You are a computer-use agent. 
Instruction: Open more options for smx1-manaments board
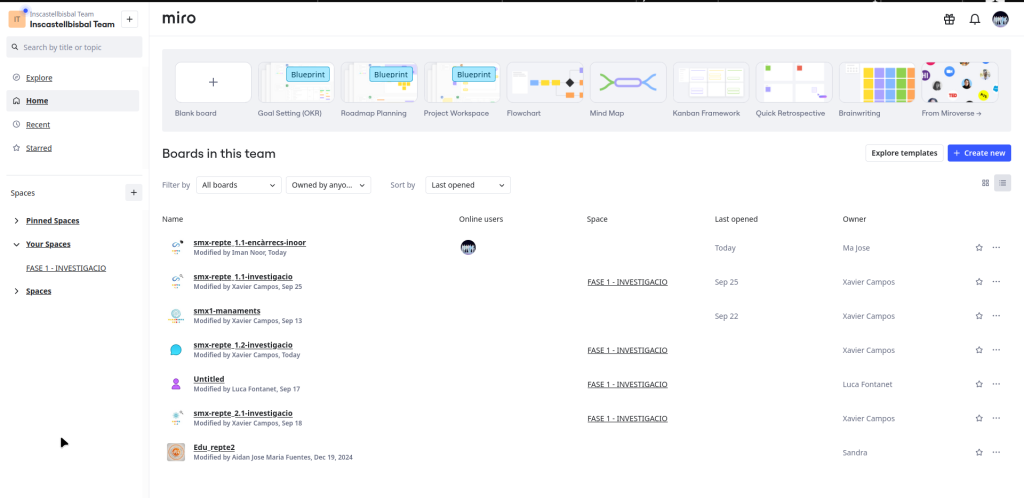[x=996, y=316]
